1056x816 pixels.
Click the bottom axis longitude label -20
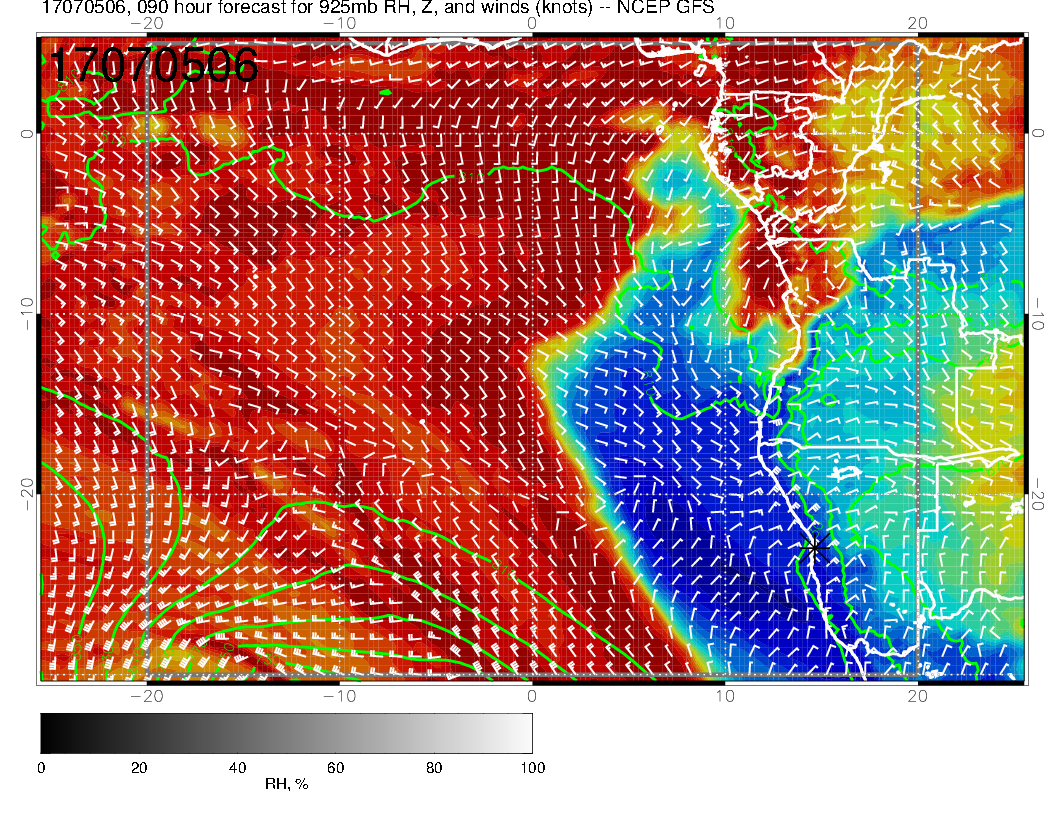147,696
